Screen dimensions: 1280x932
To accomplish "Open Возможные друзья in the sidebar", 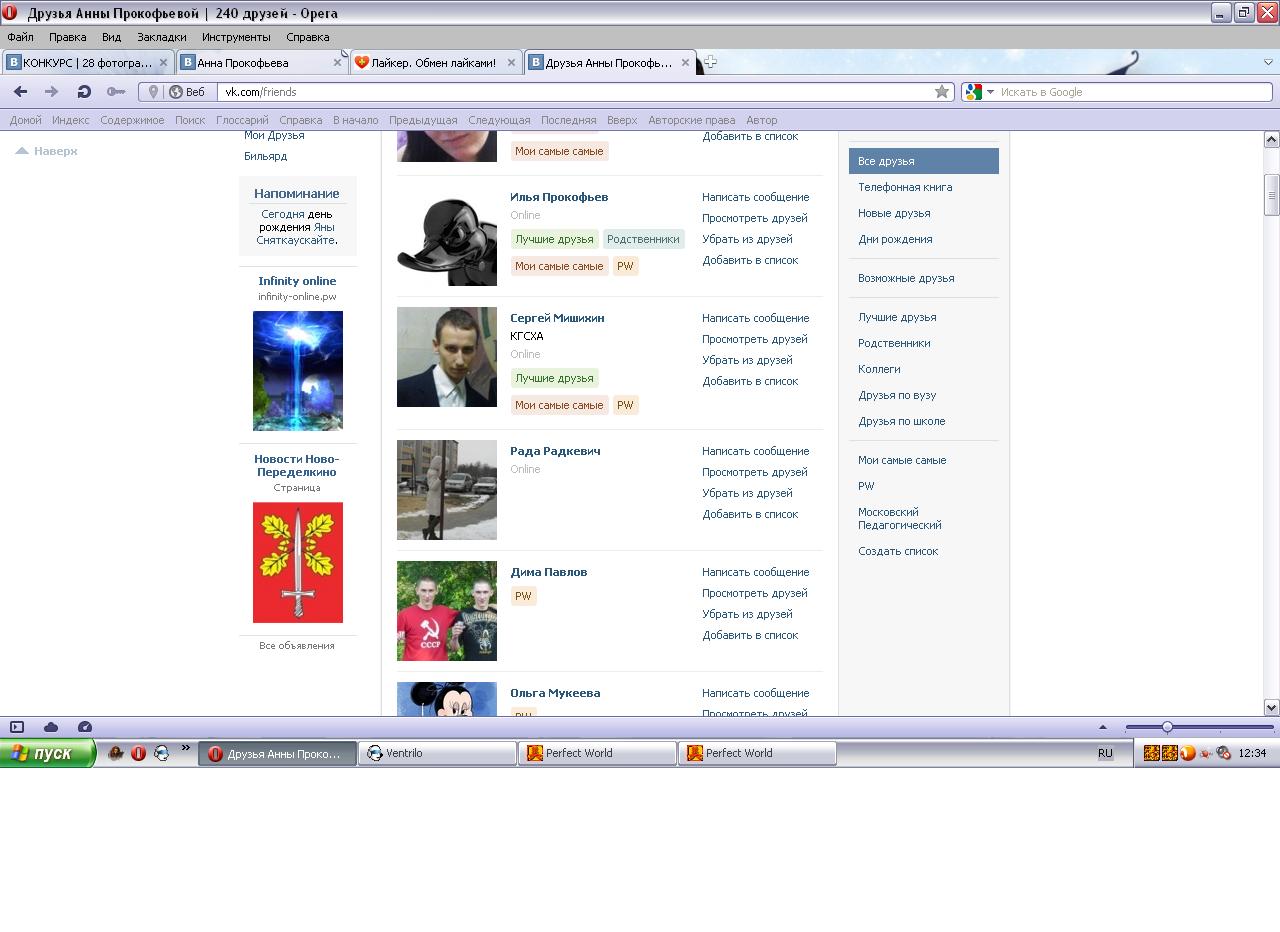I will pyautogui.click(x=906, y=278).
